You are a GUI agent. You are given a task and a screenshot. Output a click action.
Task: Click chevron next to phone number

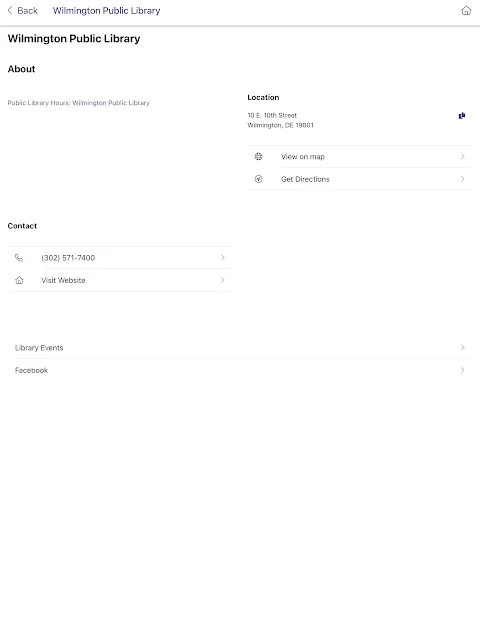click(x=223, y=258)
